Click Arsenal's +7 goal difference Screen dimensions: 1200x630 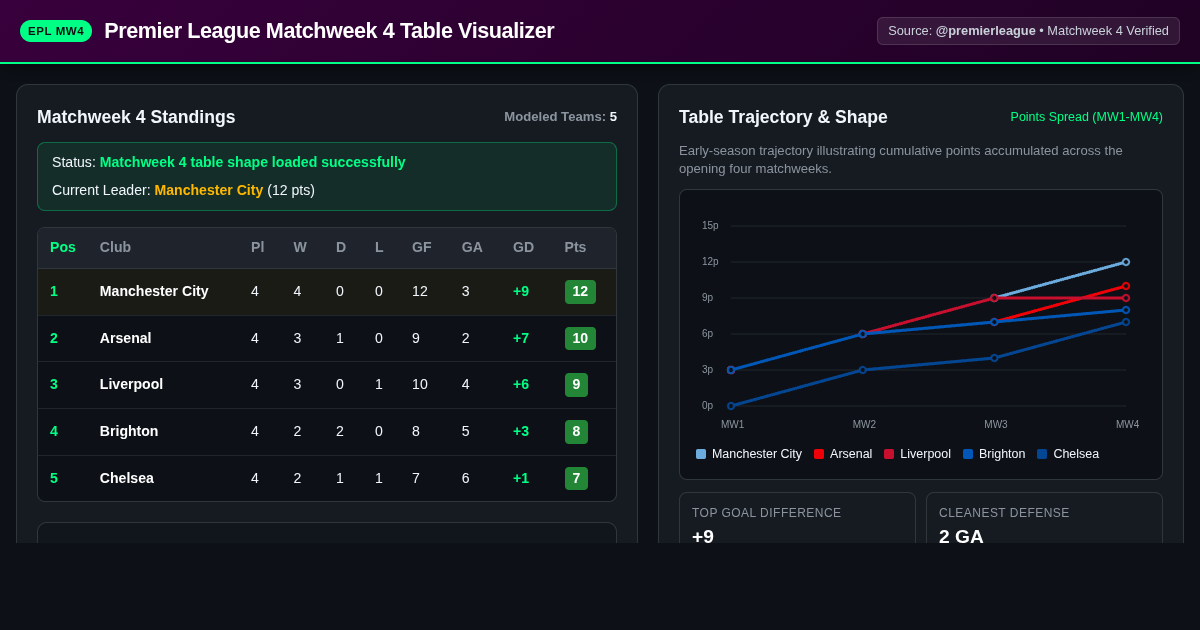[x=521, y=338]
